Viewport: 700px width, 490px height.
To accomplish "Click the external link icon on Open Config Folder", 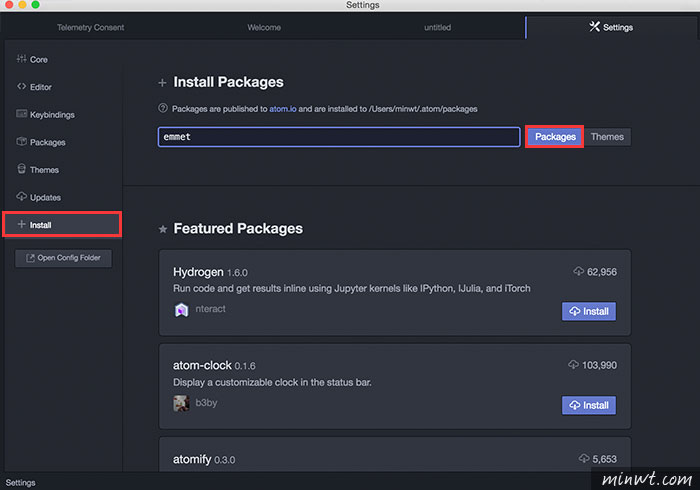I will (30, 258).
